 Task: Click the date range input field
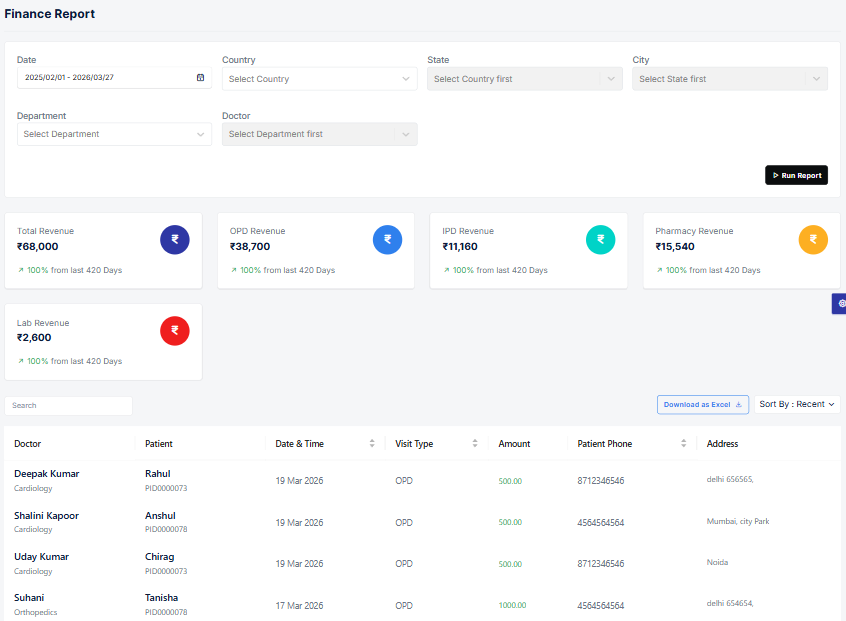click(x=105, y=78)
